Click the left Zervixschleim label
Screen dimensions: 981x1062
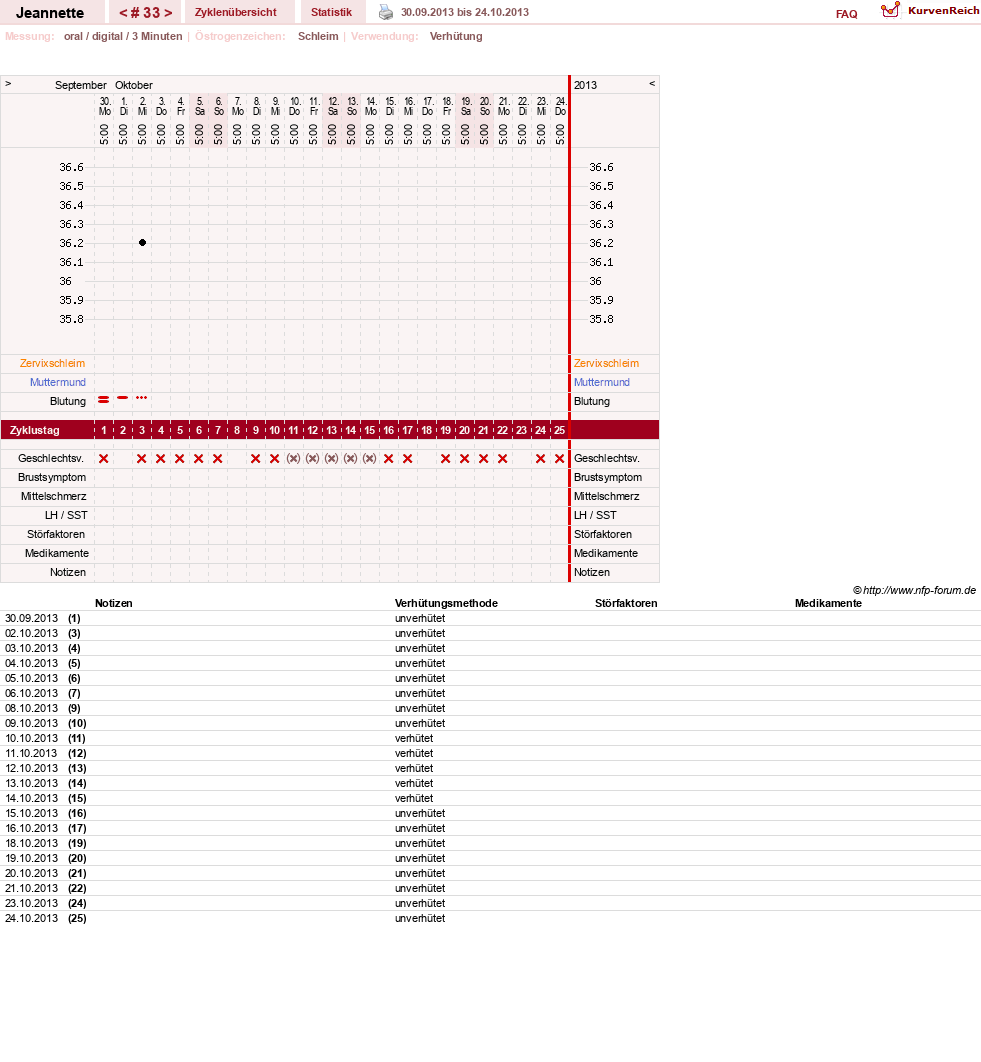53,363
